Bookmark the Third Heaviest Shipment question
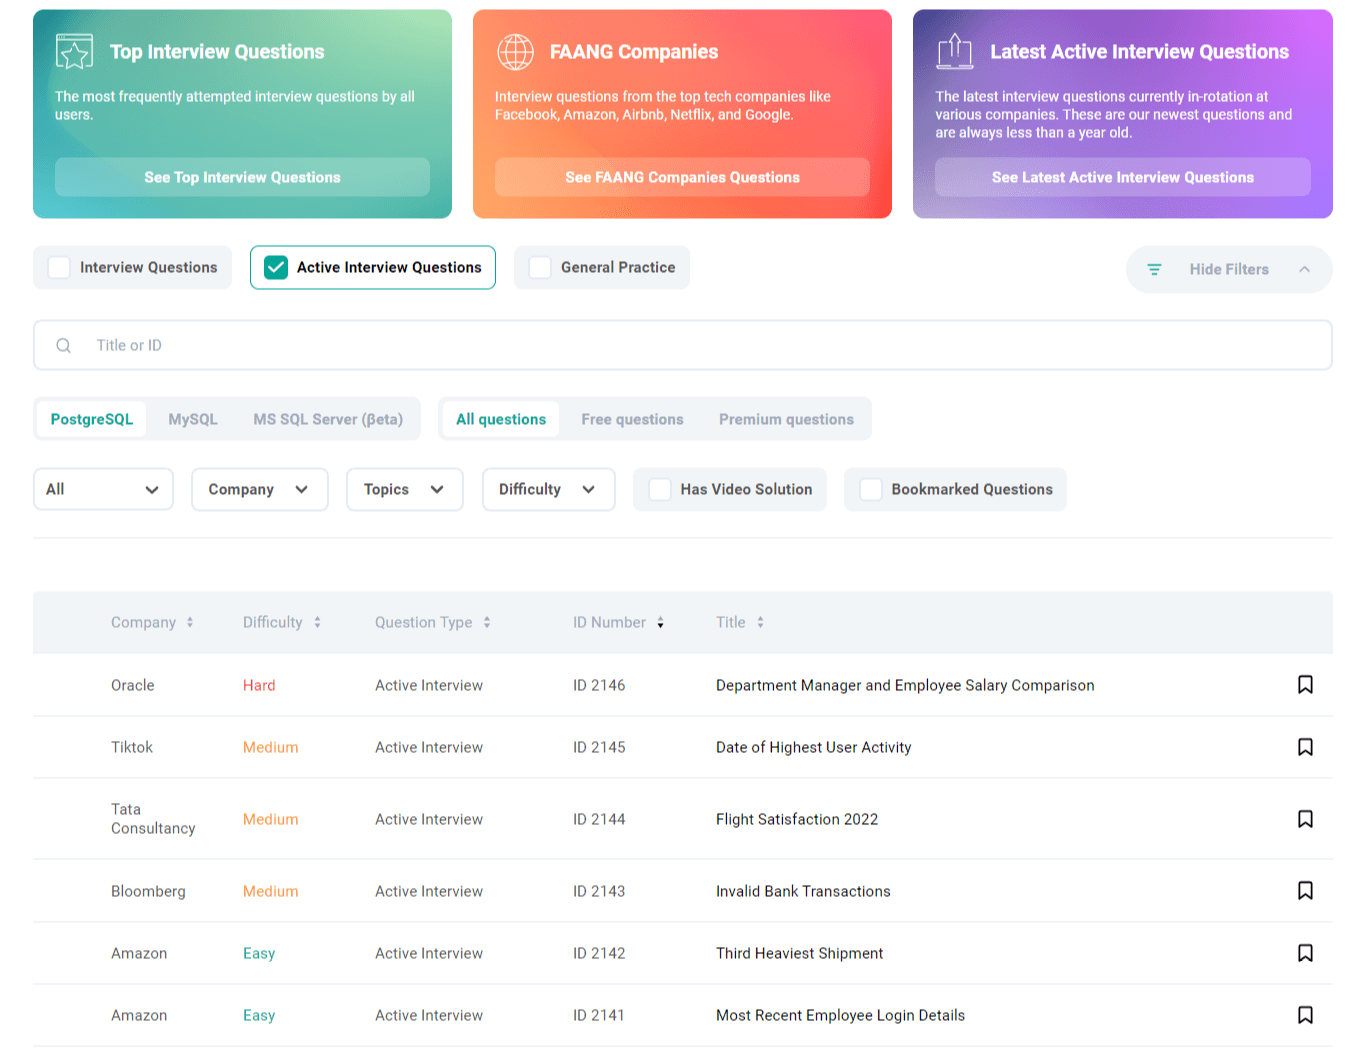This screenshot has width=1363, height=1056. pos(1305,953)
